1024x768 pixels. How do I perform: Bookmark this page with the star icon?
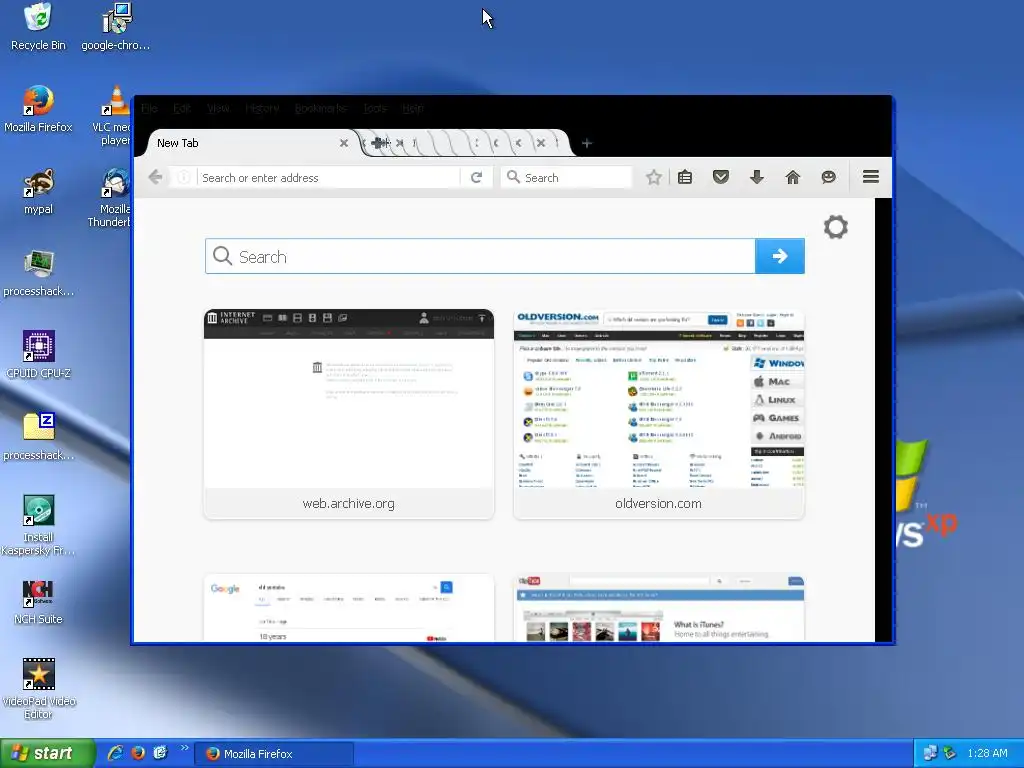coord(653,177)
